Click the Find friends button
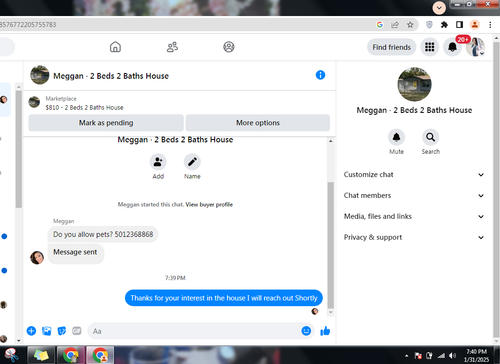This screenshot has height=364, width=500. [391, 47]
